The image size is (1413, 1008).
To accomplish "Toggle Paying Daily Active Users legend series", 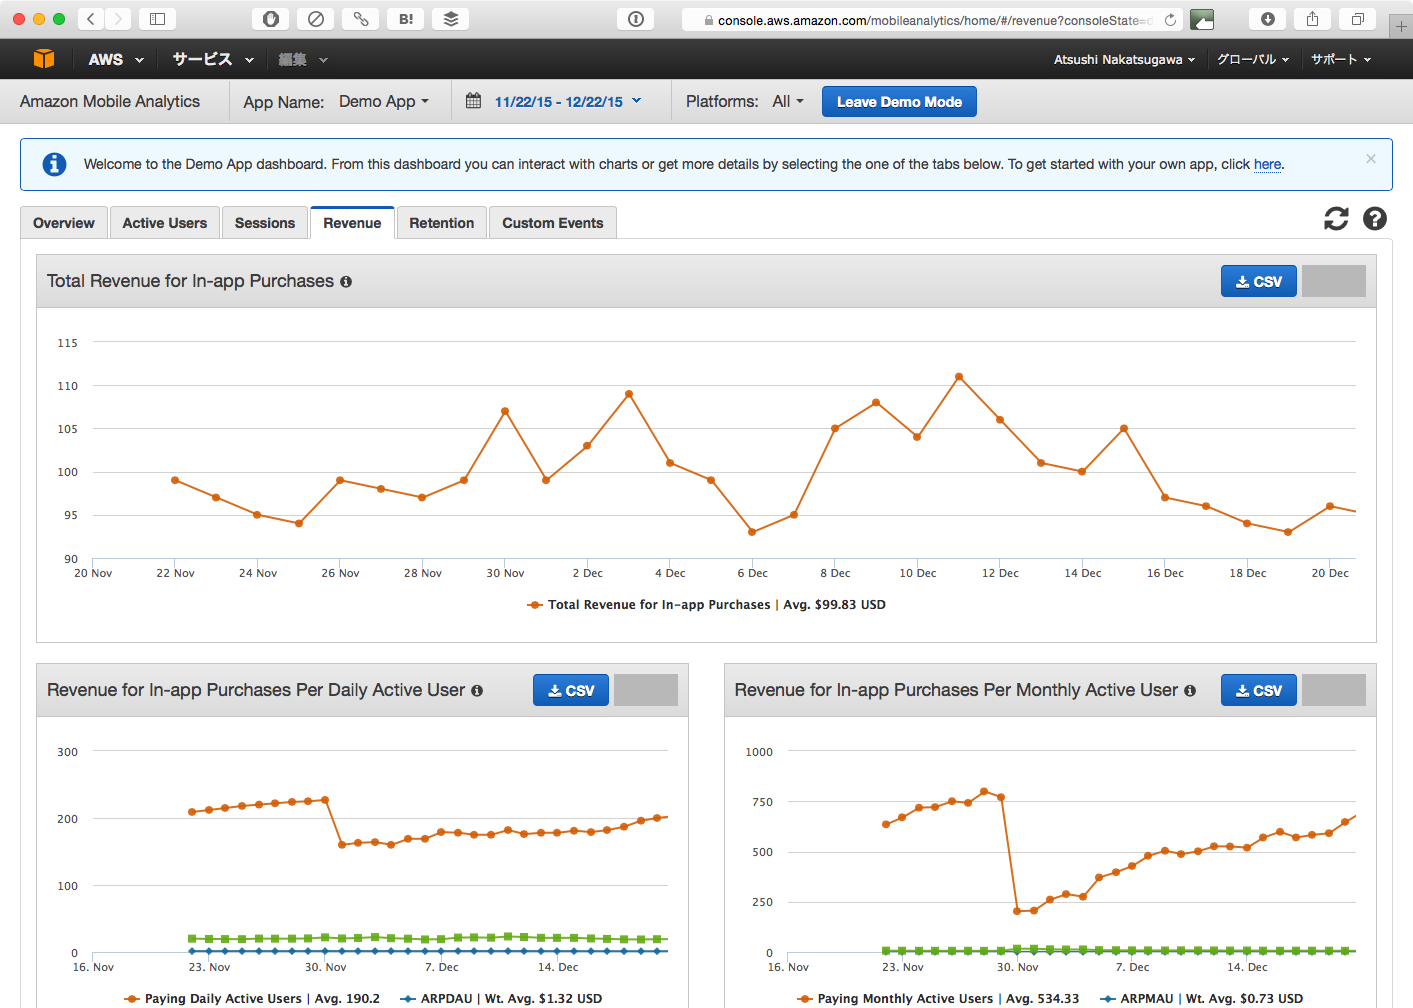I will point(222,998).
